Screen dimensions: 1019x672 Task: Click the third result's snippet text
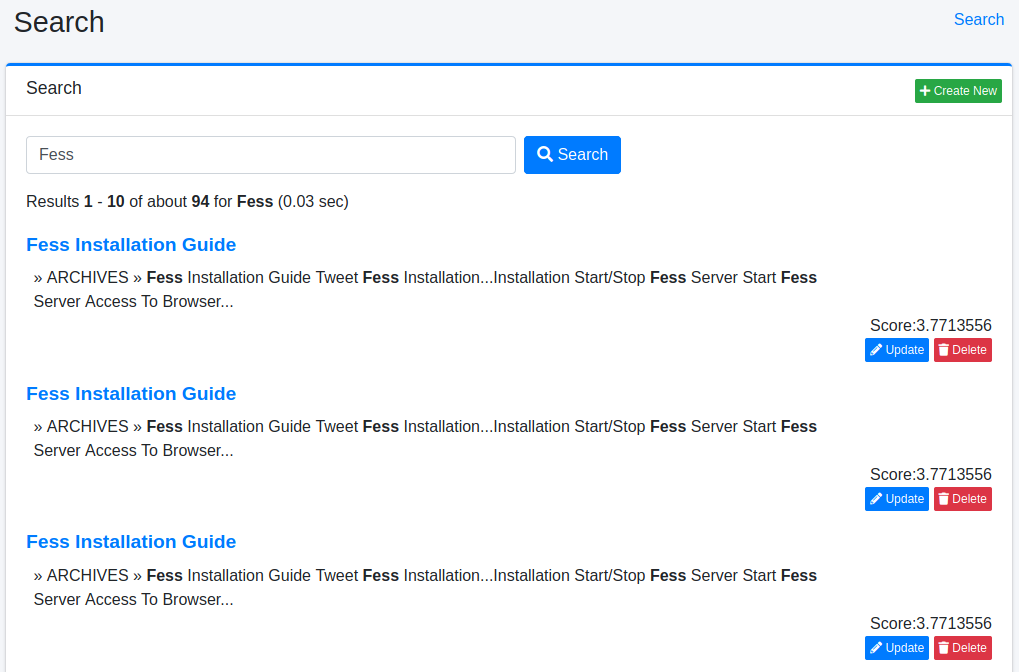pyautogui.click(x=425, y=587)
